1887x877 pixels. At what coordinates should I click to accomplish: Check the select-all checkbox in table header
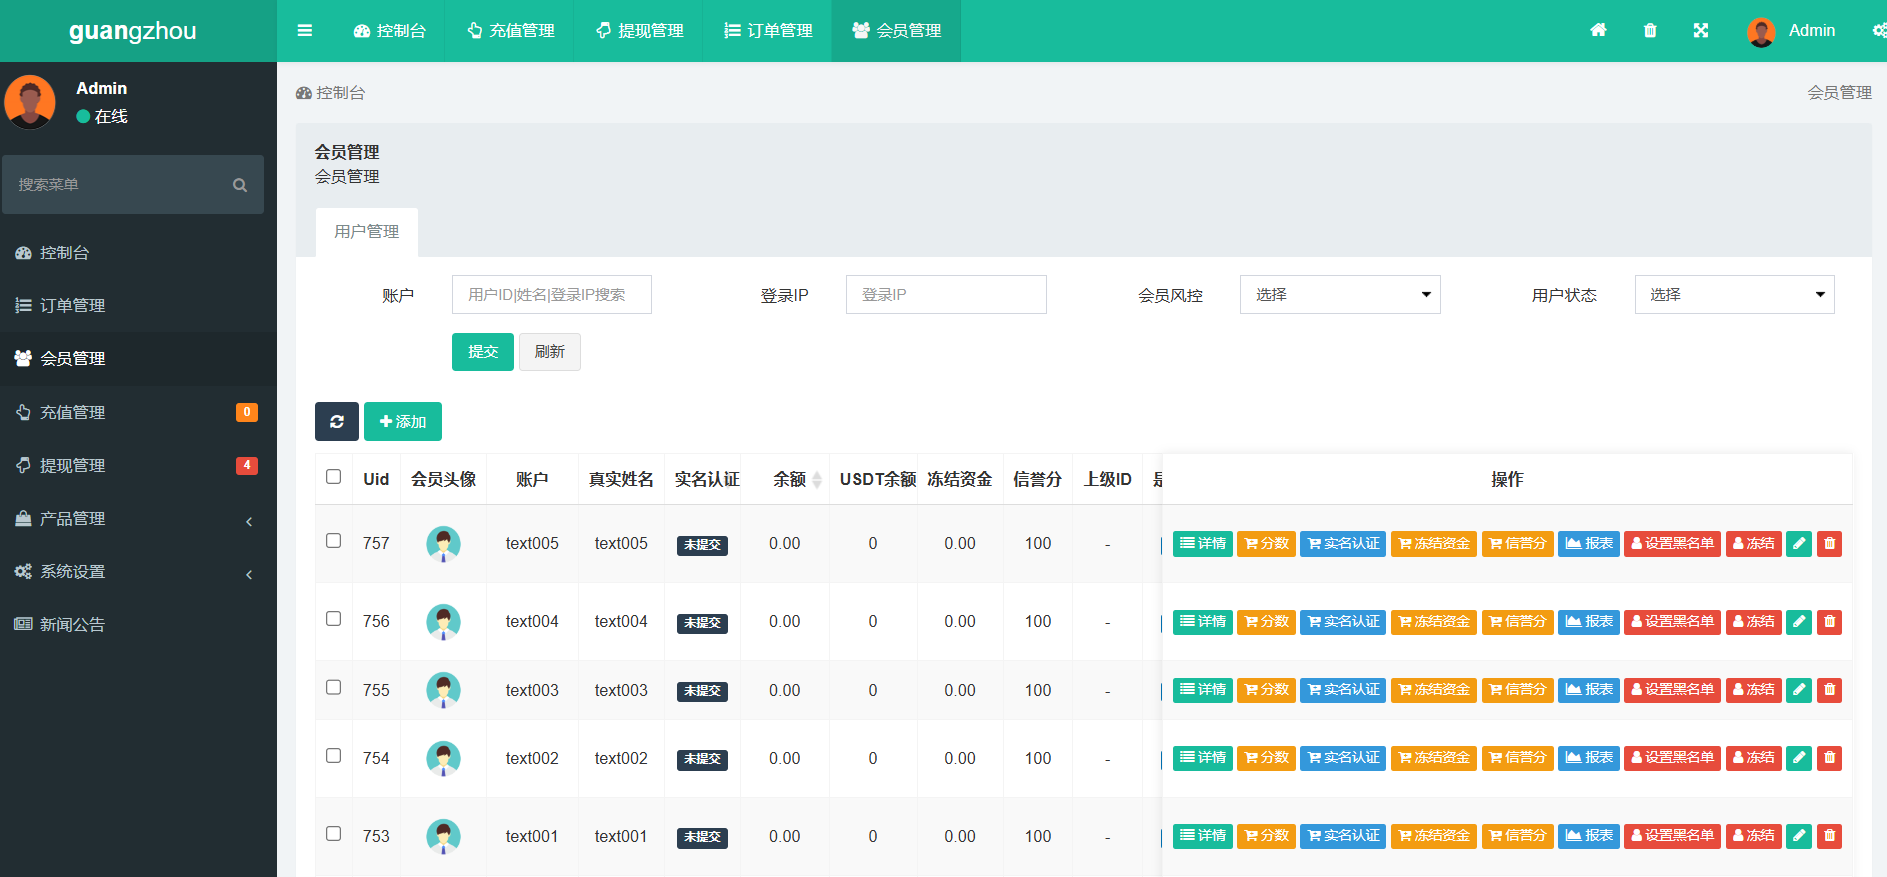334,477
